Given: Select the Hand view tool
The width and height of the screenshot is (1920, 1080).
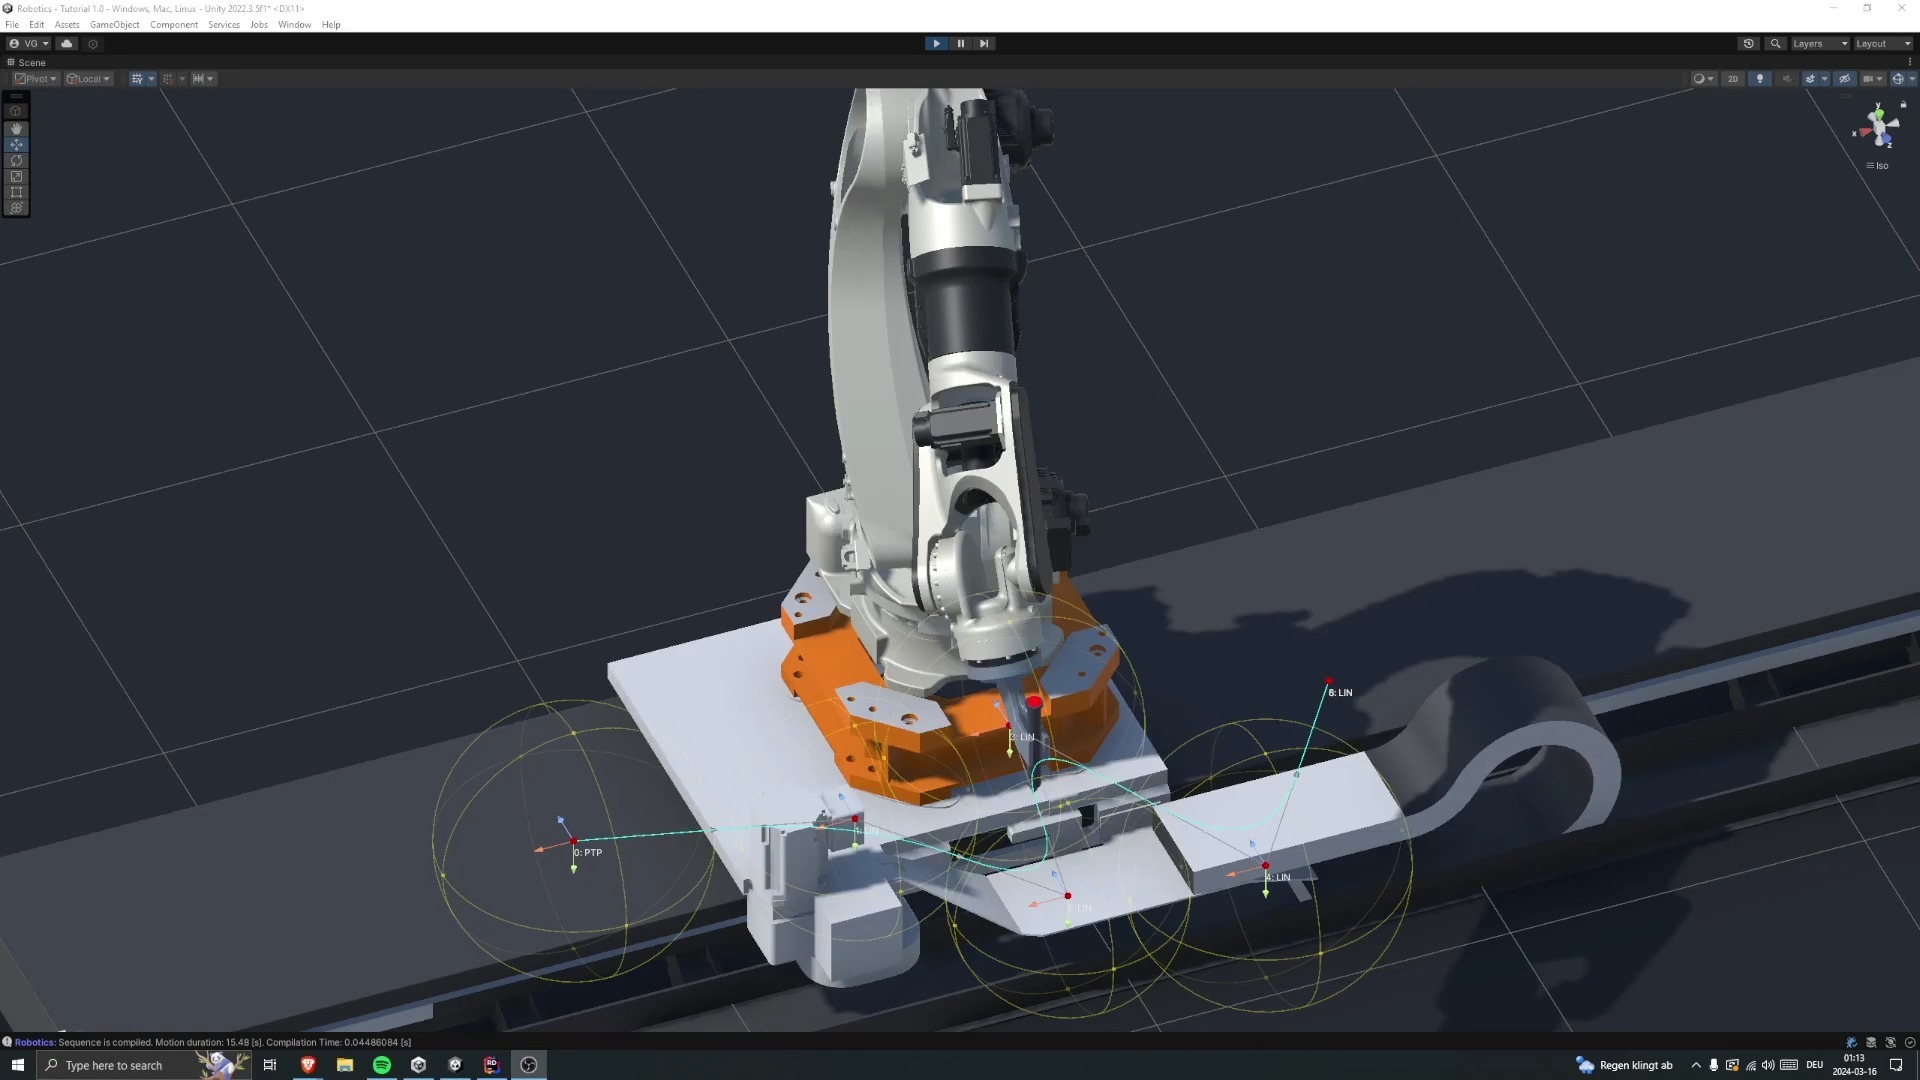Looking at the screenshot, I should (x=16, y=129).
